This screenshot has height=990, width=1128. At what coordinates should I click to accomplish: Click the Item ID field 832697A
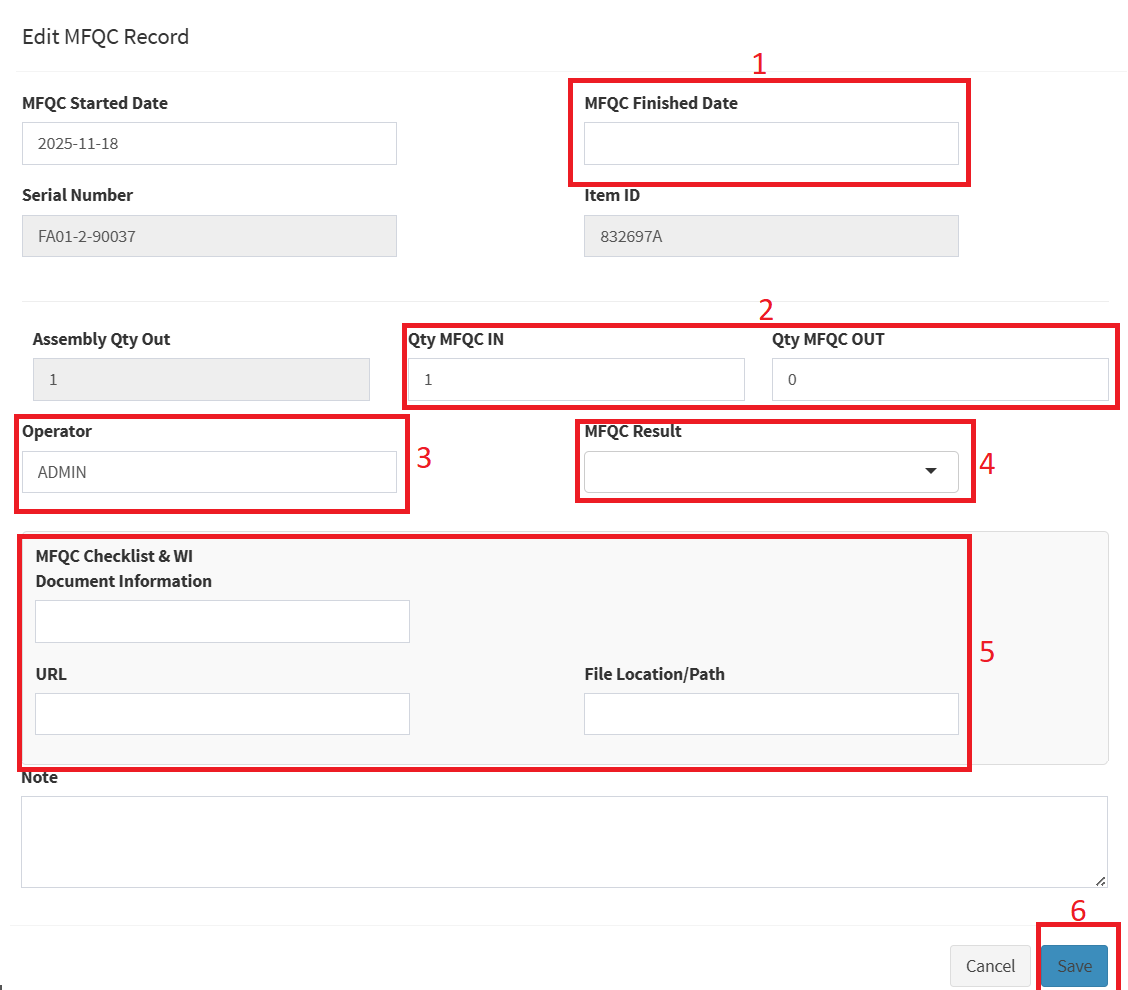(771, 236)
